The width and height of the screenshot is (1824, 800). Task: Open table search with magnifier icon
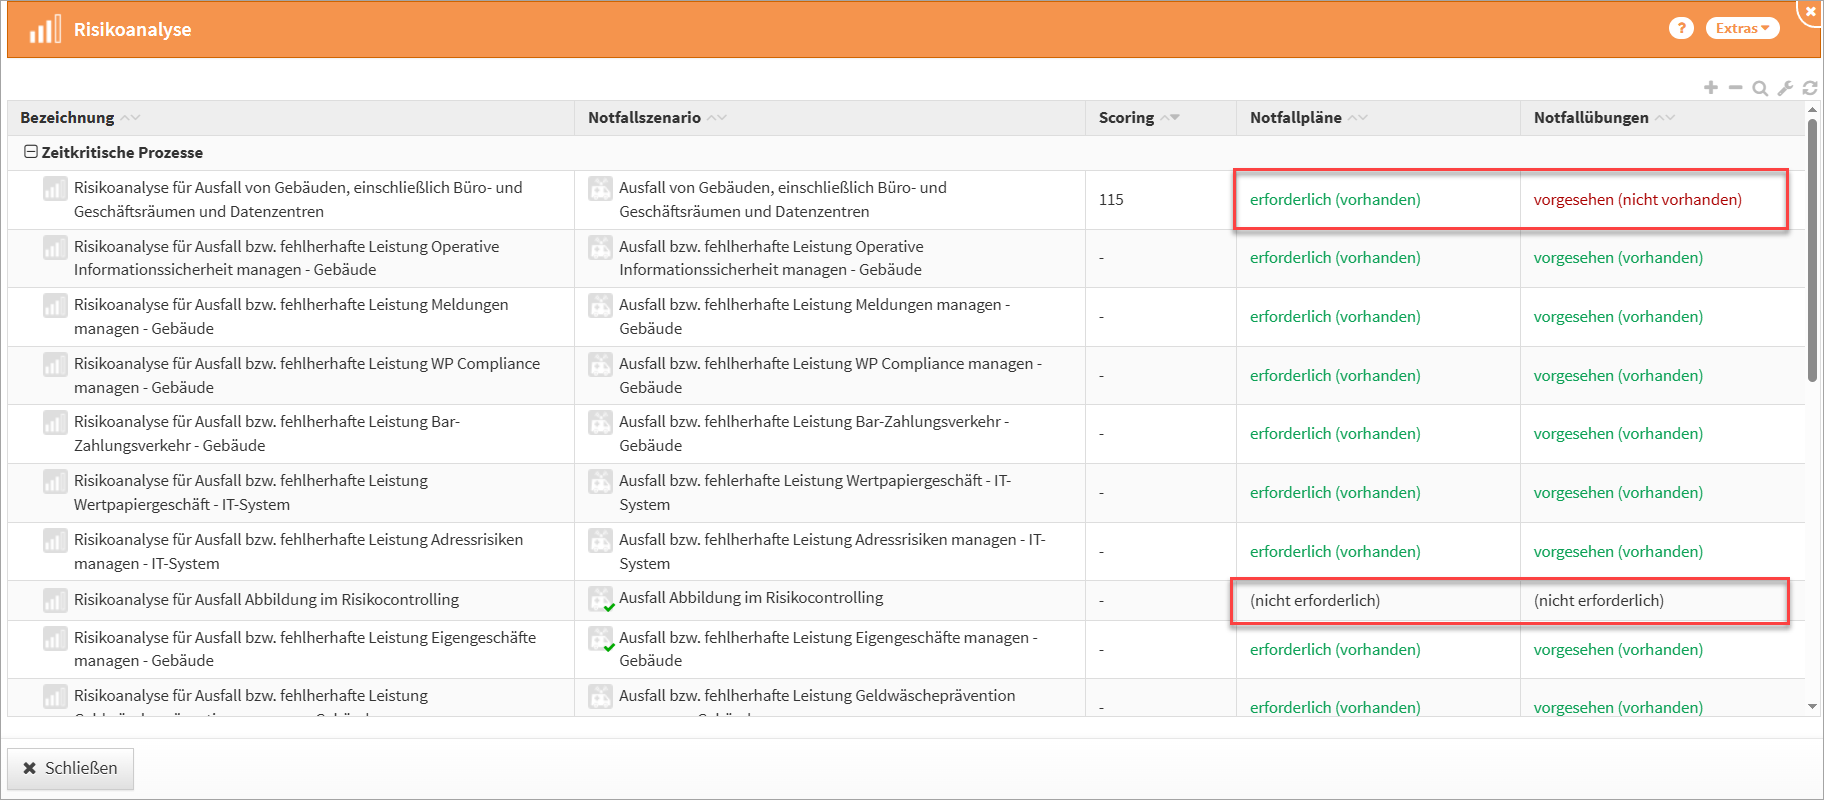coord(1760,88)
